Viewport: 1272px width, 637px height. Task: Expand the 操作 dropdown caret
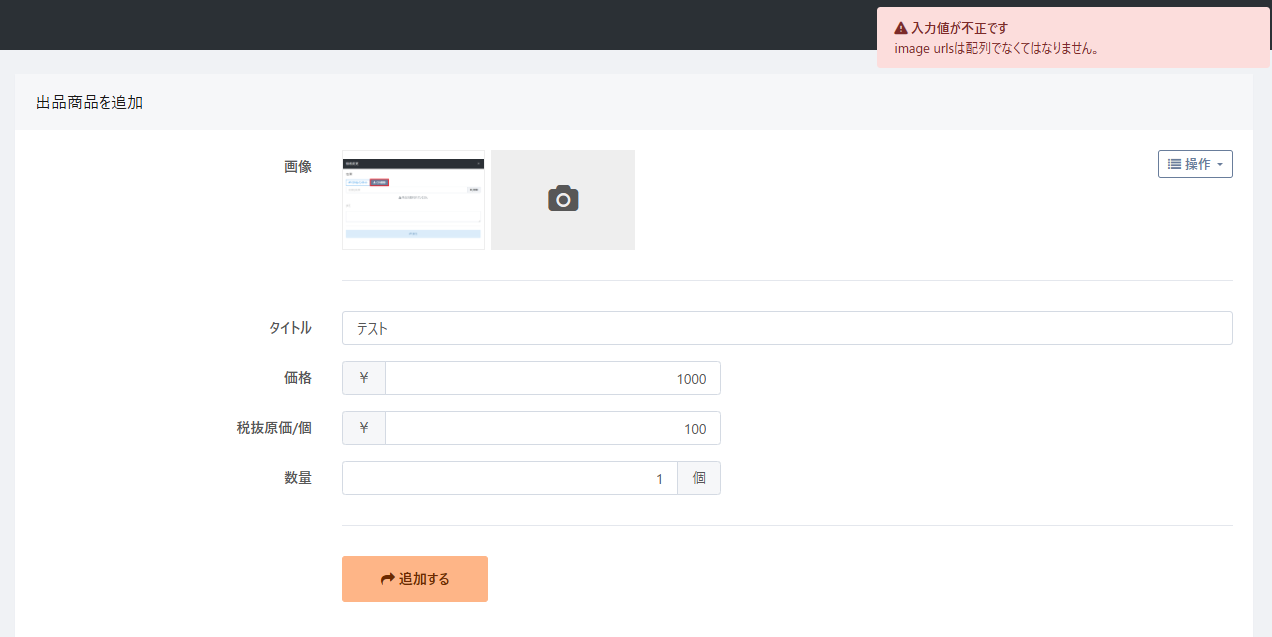[1220, 165]
